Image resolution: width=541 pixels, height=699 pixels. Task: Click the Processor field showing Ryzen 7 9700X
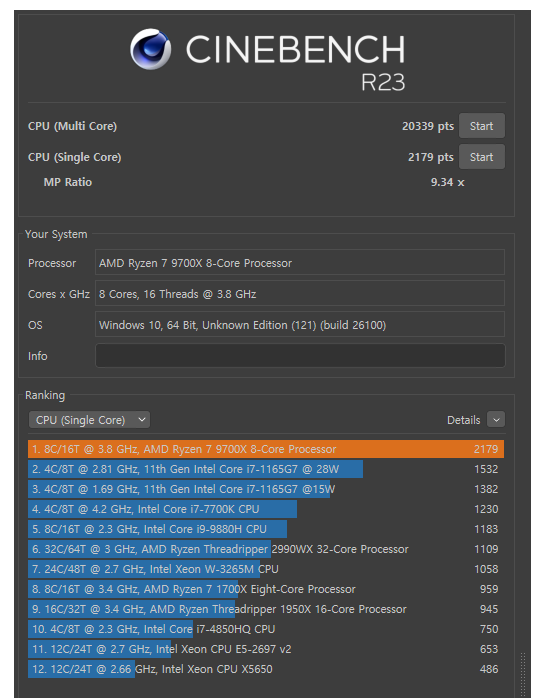300,263
